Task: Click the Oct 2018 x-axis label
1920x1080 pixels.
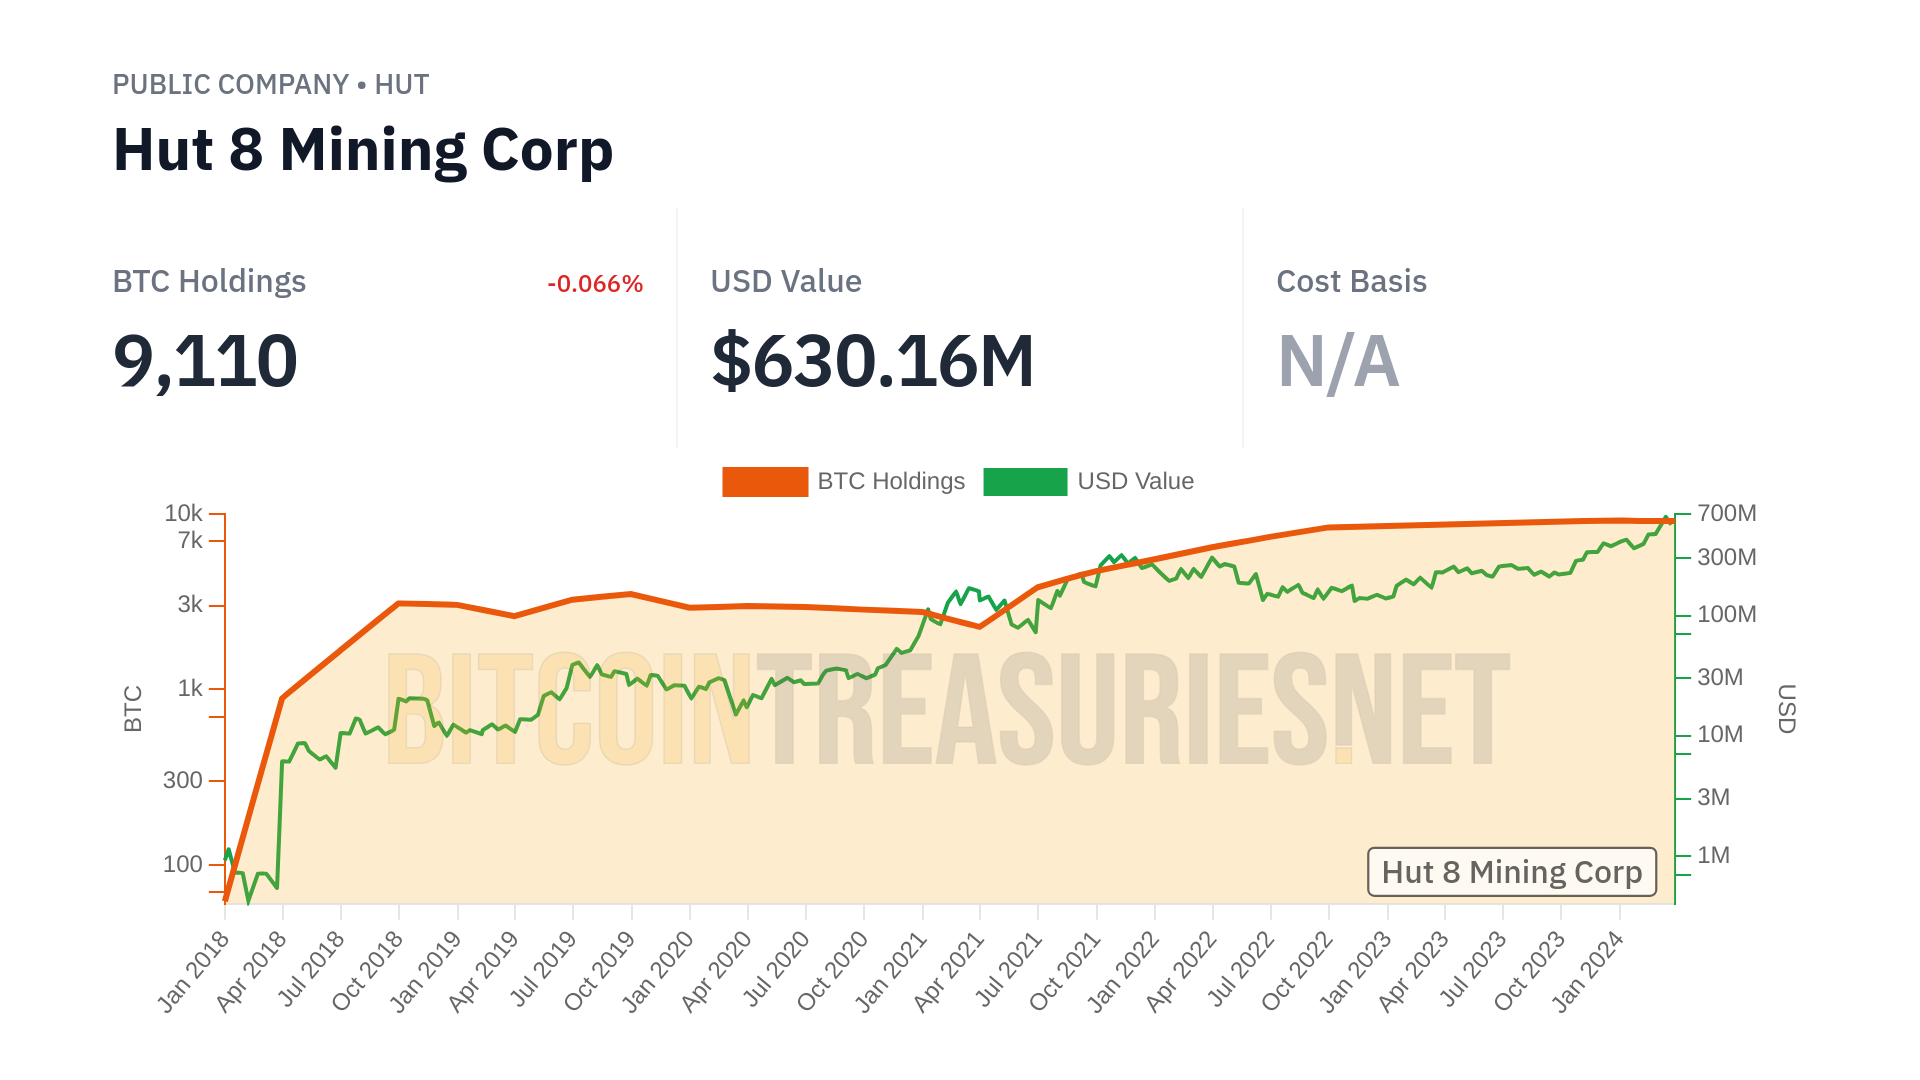Action: [x=368, y=971]
